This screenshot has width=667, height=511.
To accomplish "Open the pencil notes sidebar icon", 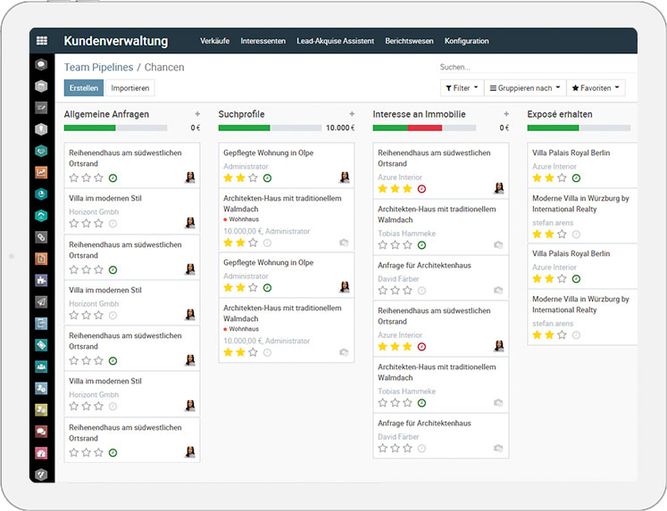I will pyautogui.click(x=41, y=108).
